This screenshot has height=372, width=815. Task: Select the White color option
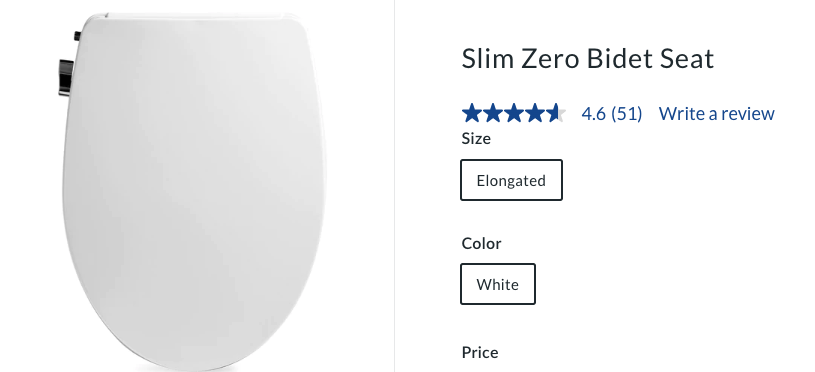pos(498,284)
